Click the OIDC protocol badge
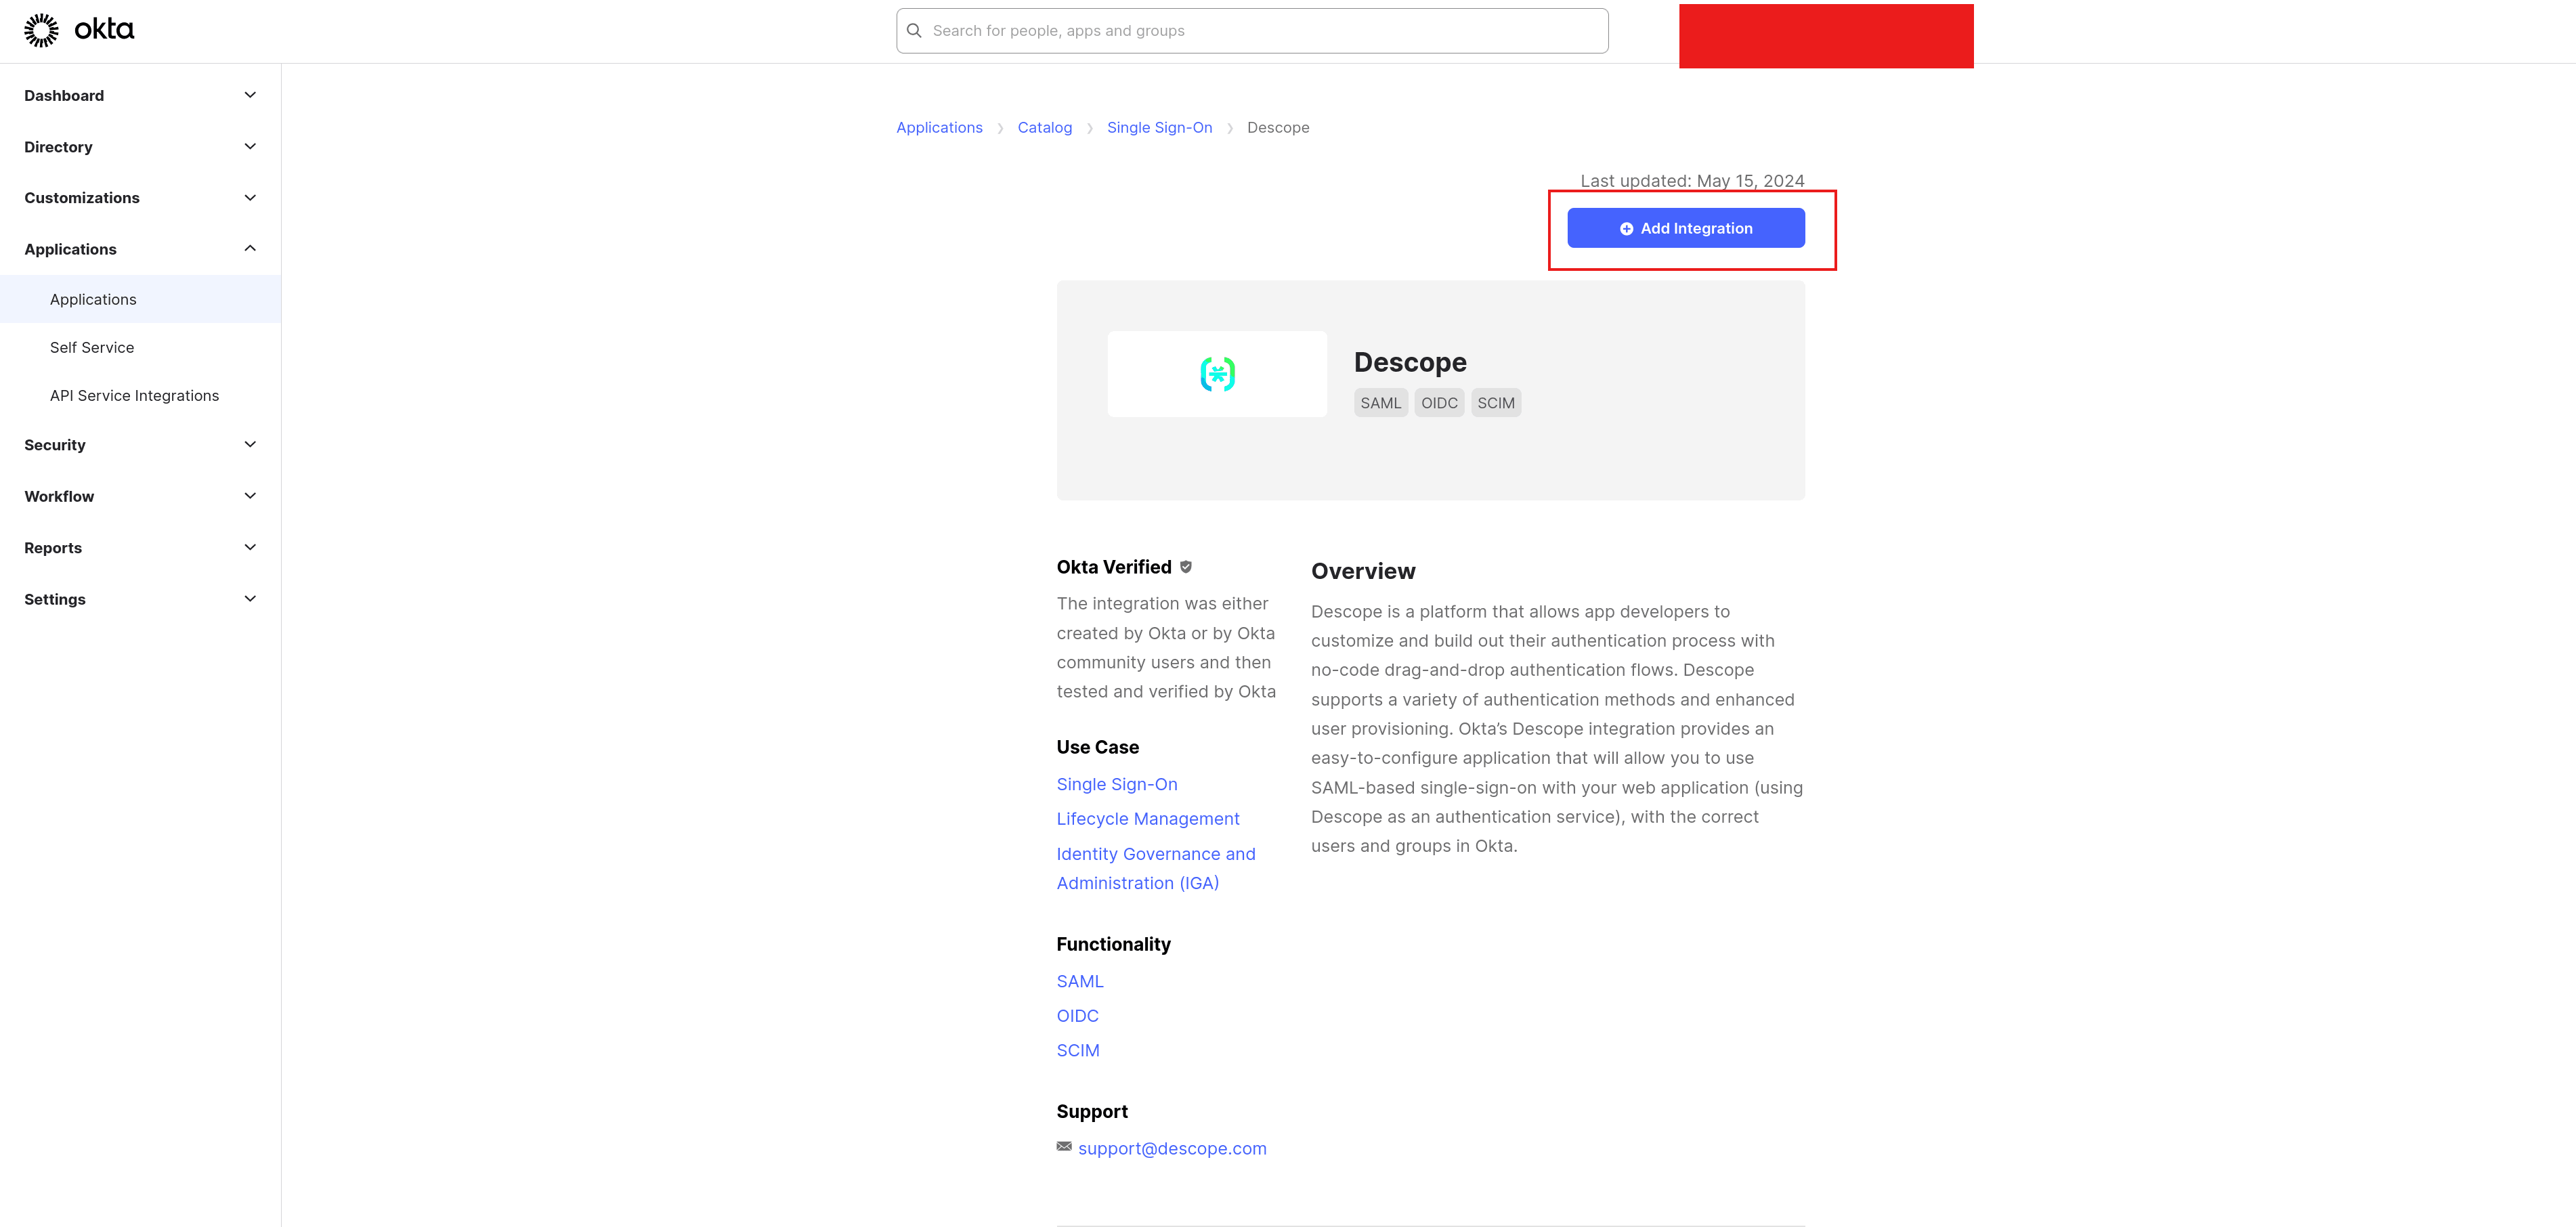Image resolution: width=2576 pixels, height=1227 pixels. 1439,403
